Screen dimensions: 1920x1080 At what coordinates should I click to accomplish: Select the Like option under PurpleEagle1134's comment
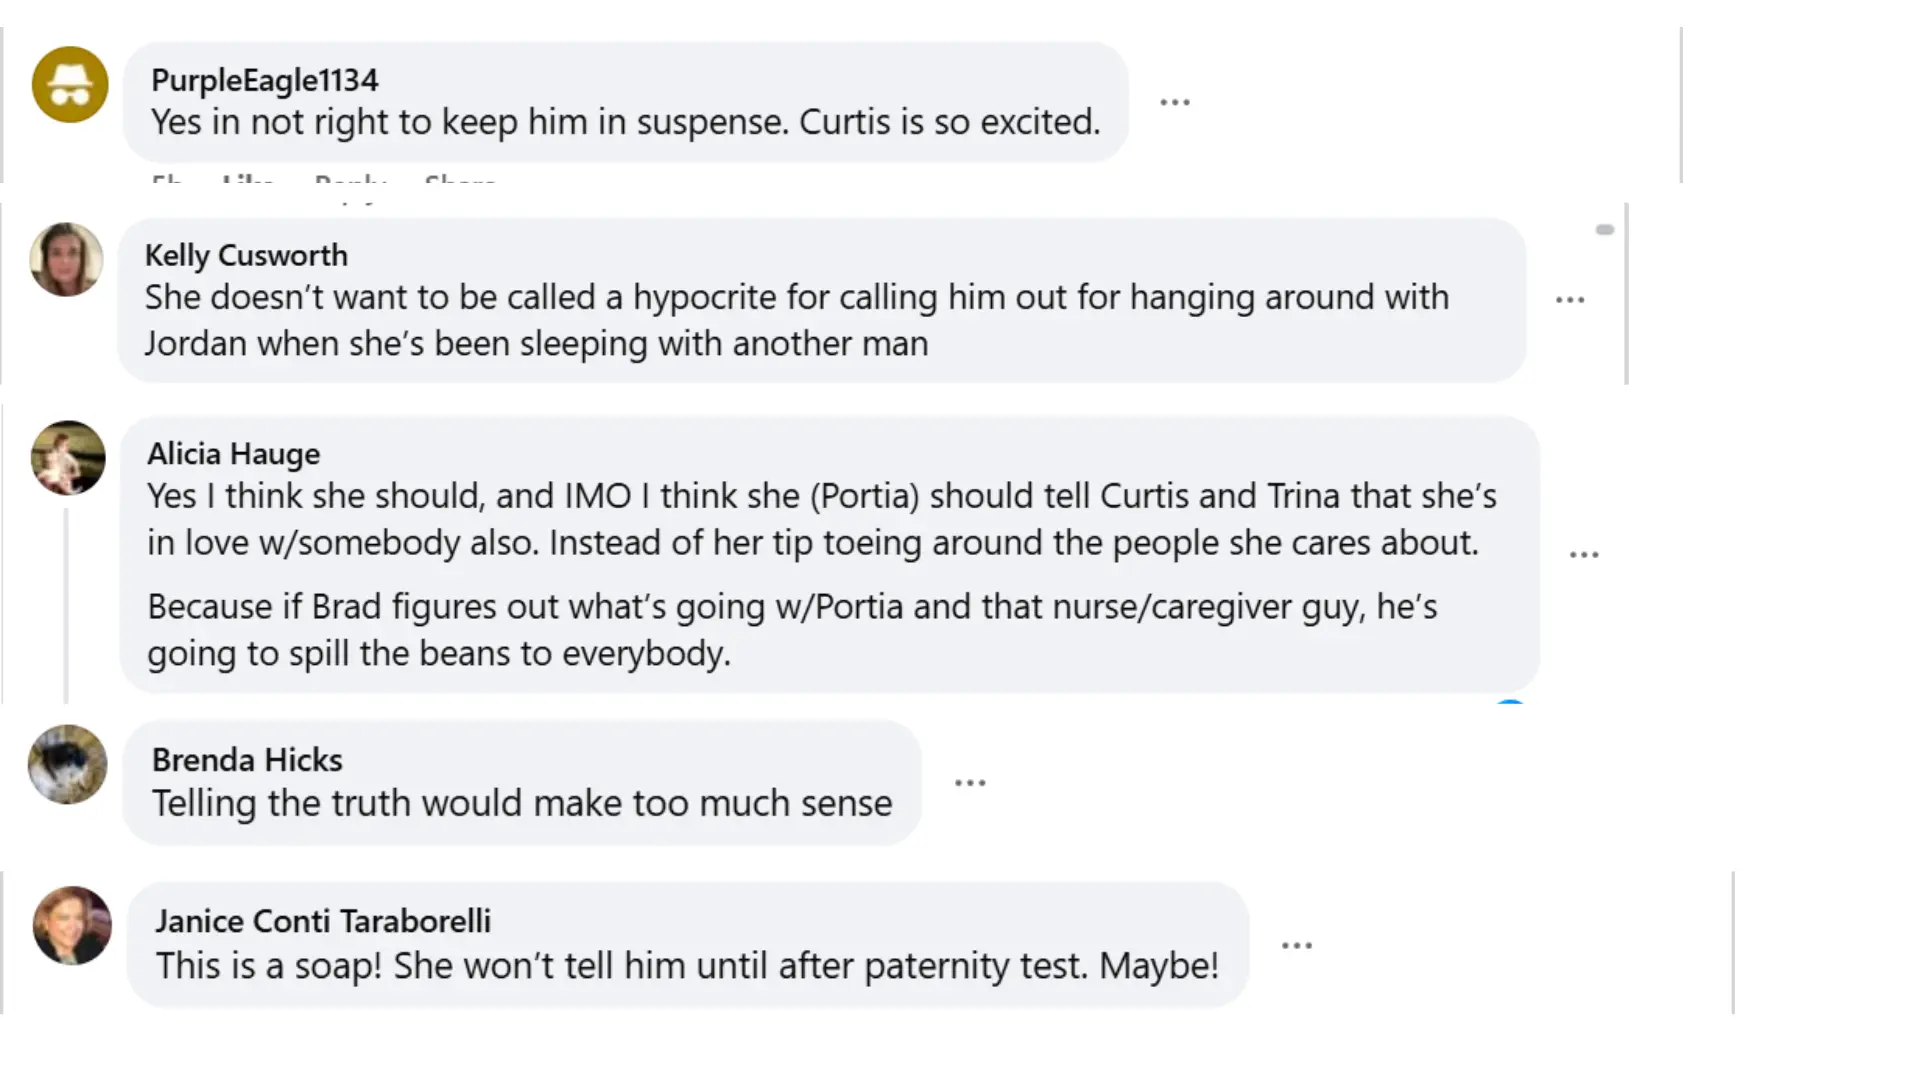click(x=246, y=184)
